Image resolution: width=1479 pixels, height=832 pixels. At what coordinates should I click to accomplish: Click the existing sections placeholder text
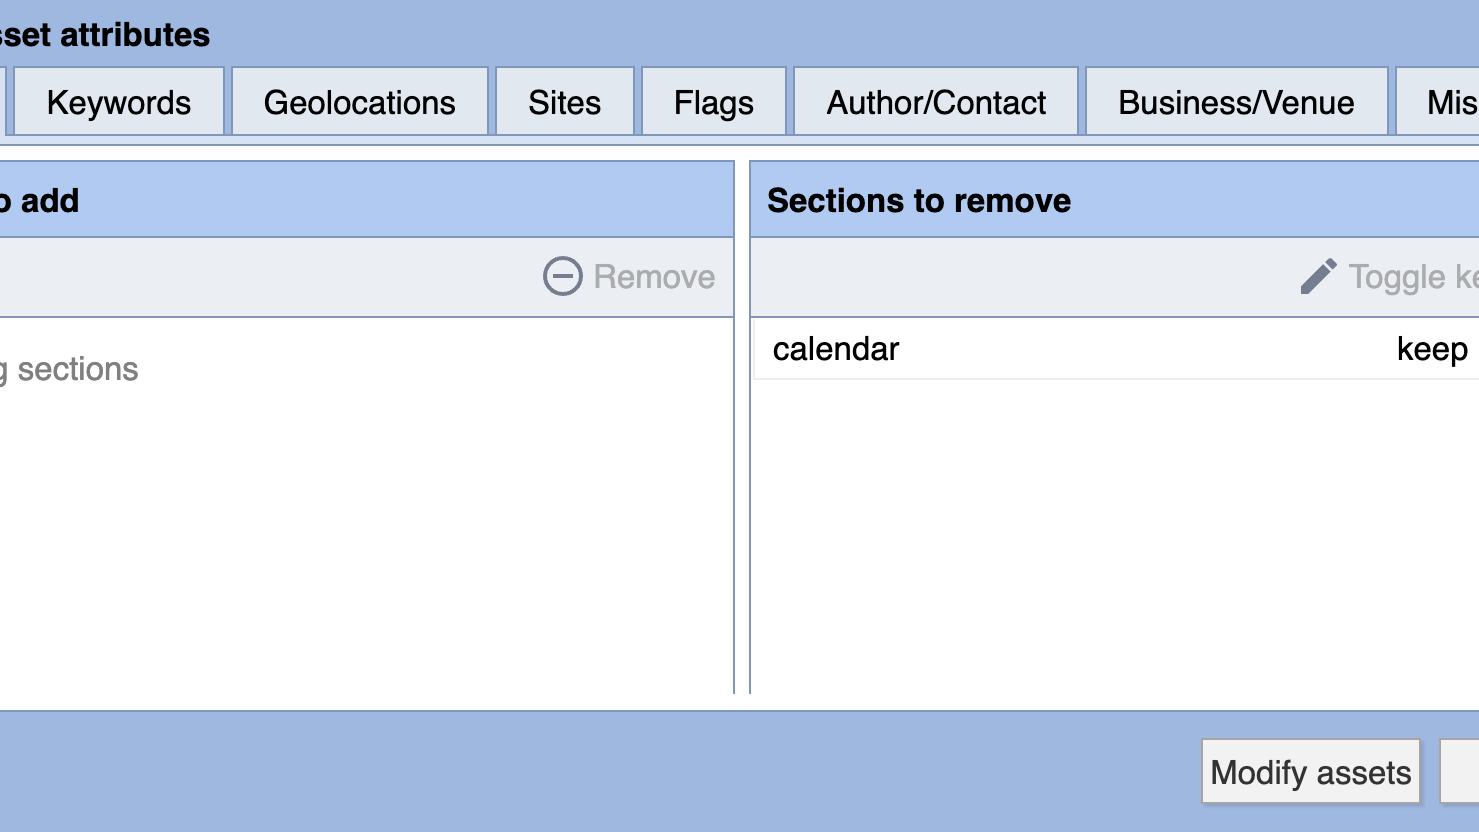pyautogui.click(x=68, y=369)
